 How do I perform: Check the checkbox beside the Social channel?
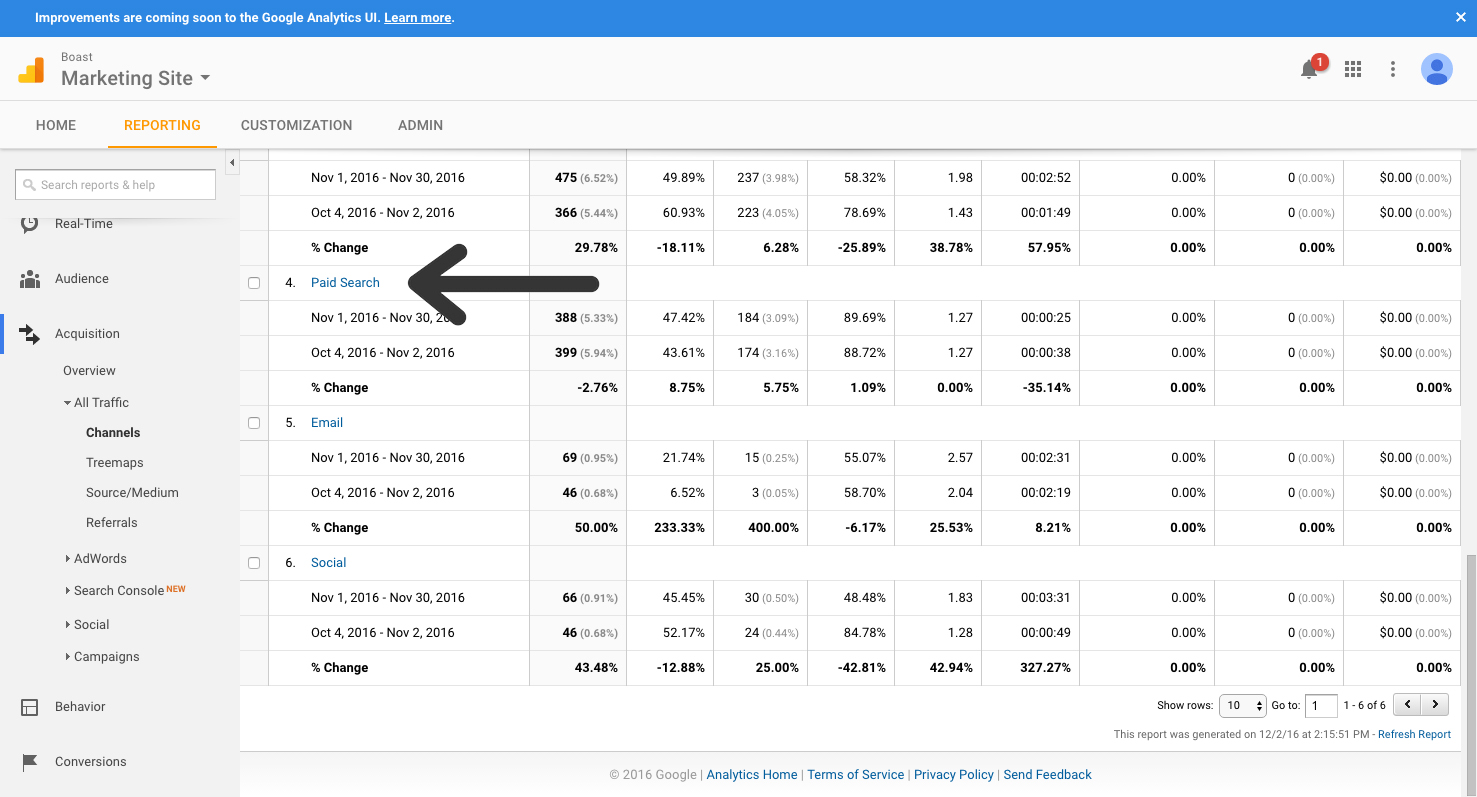pyautogui.click(x=254, y=562)
